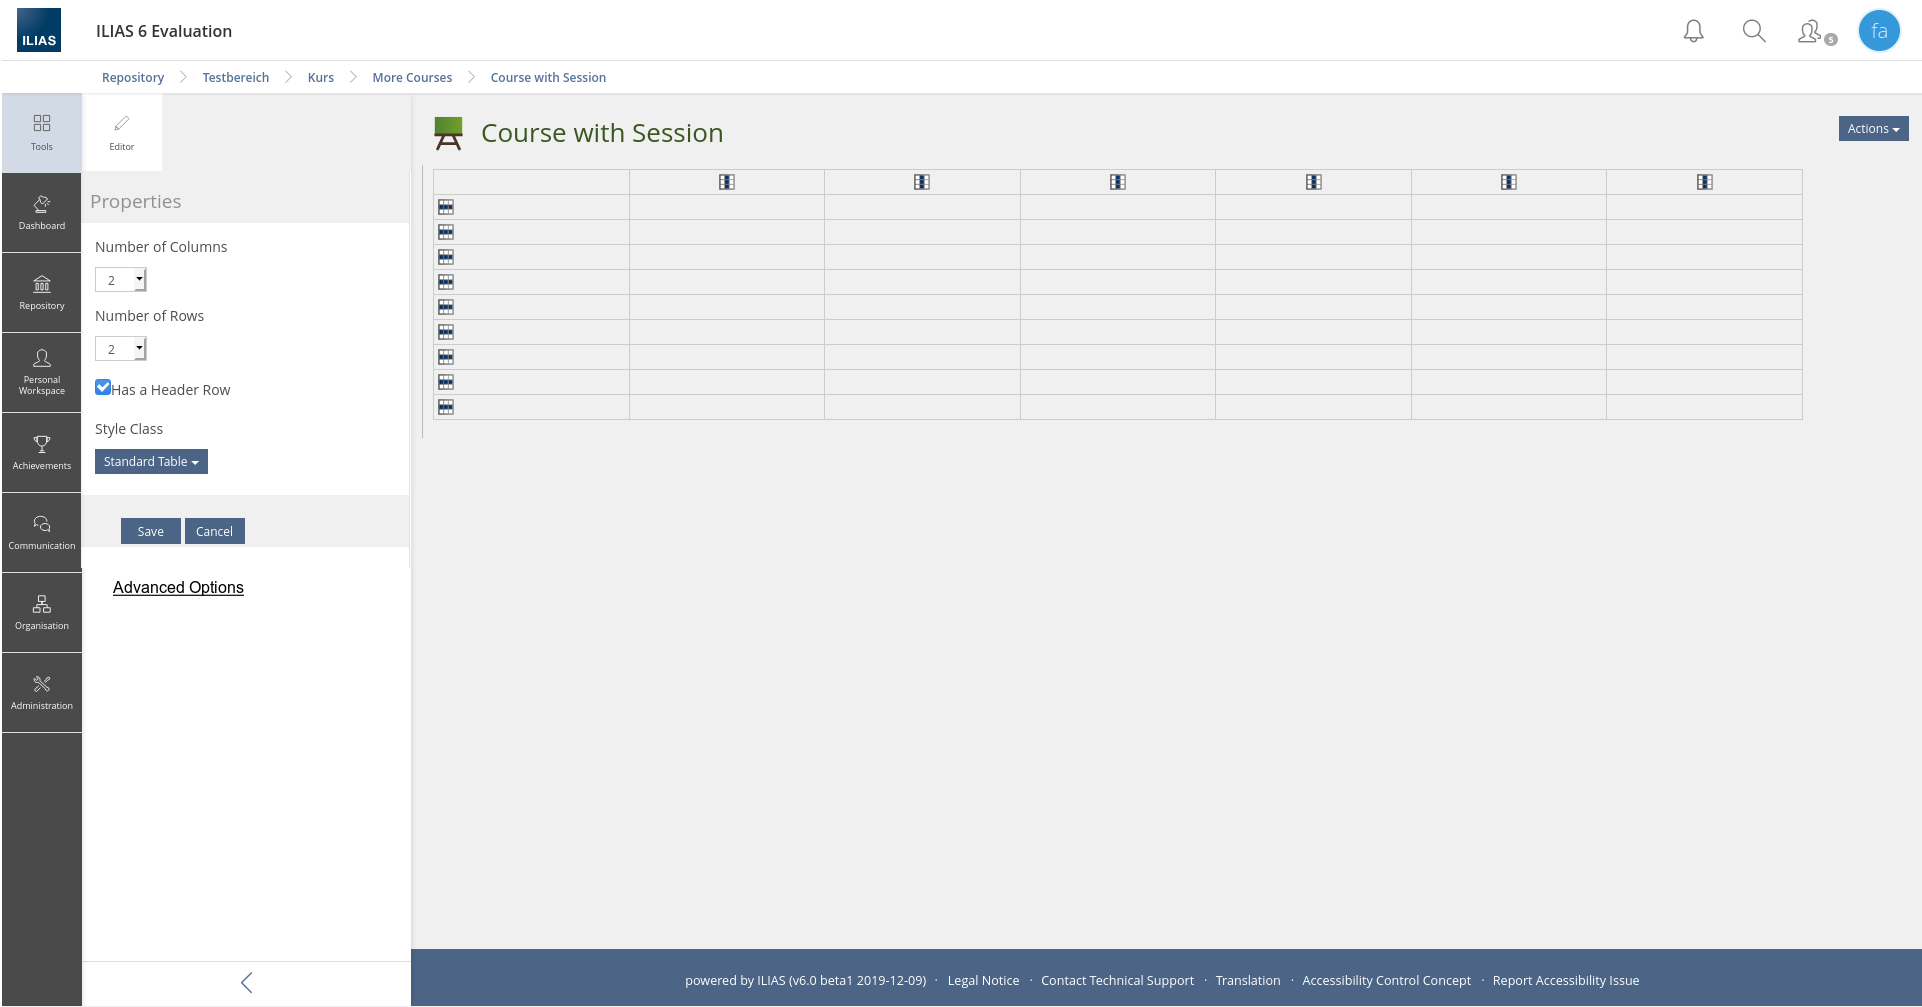The image size is (1922, 1007).
Task: Open the Dashboard sidebar item
Action: click(x=42, y=213)
